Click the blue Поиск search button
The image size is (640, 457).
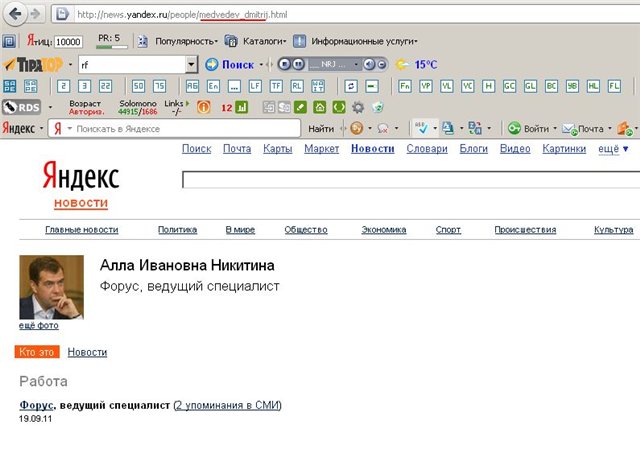click(x=229, y=64)
